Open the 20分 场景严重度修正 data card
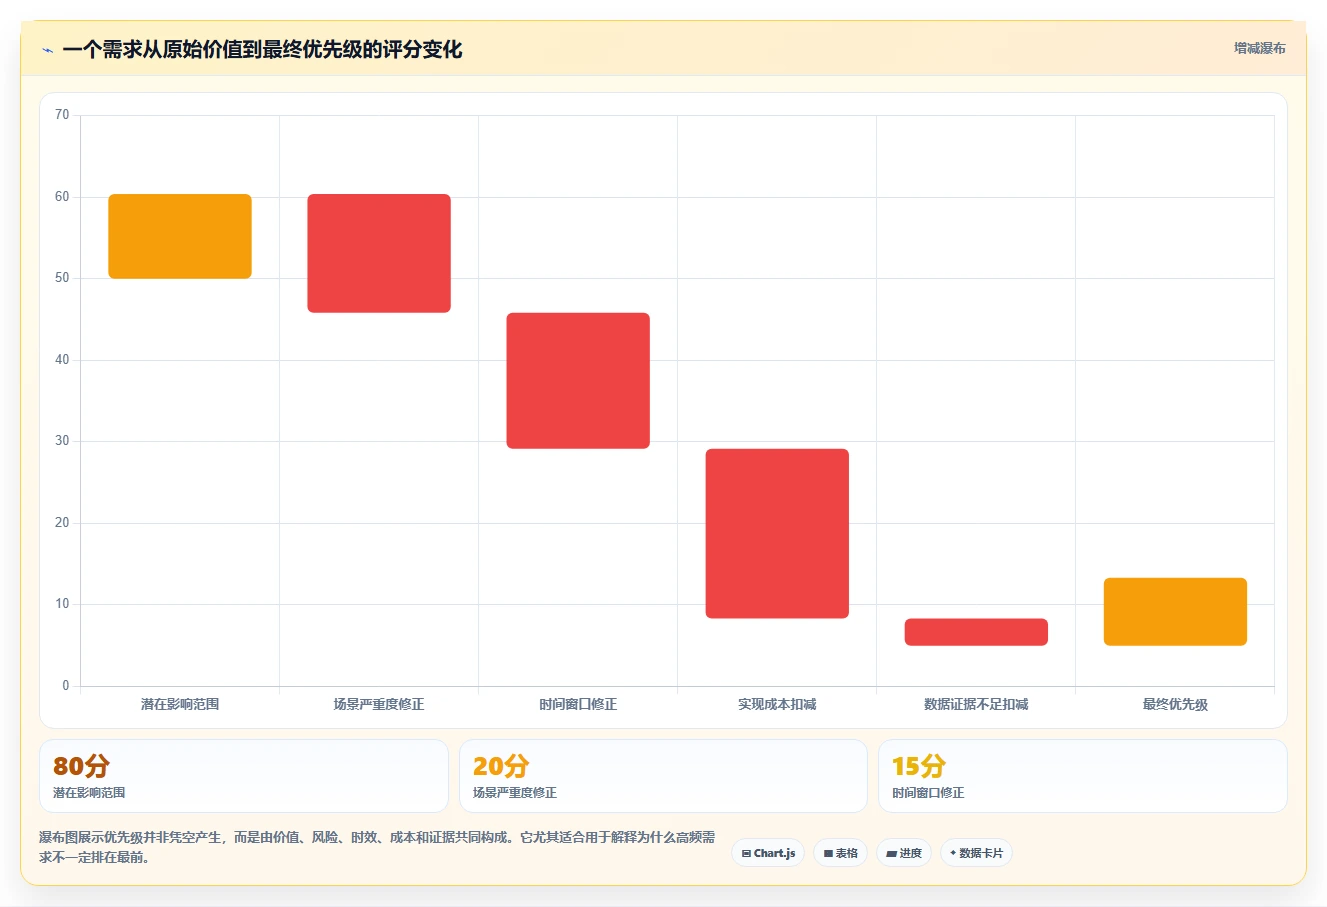This screenshot has height=907, width=1327. click(x=663, y=776)
